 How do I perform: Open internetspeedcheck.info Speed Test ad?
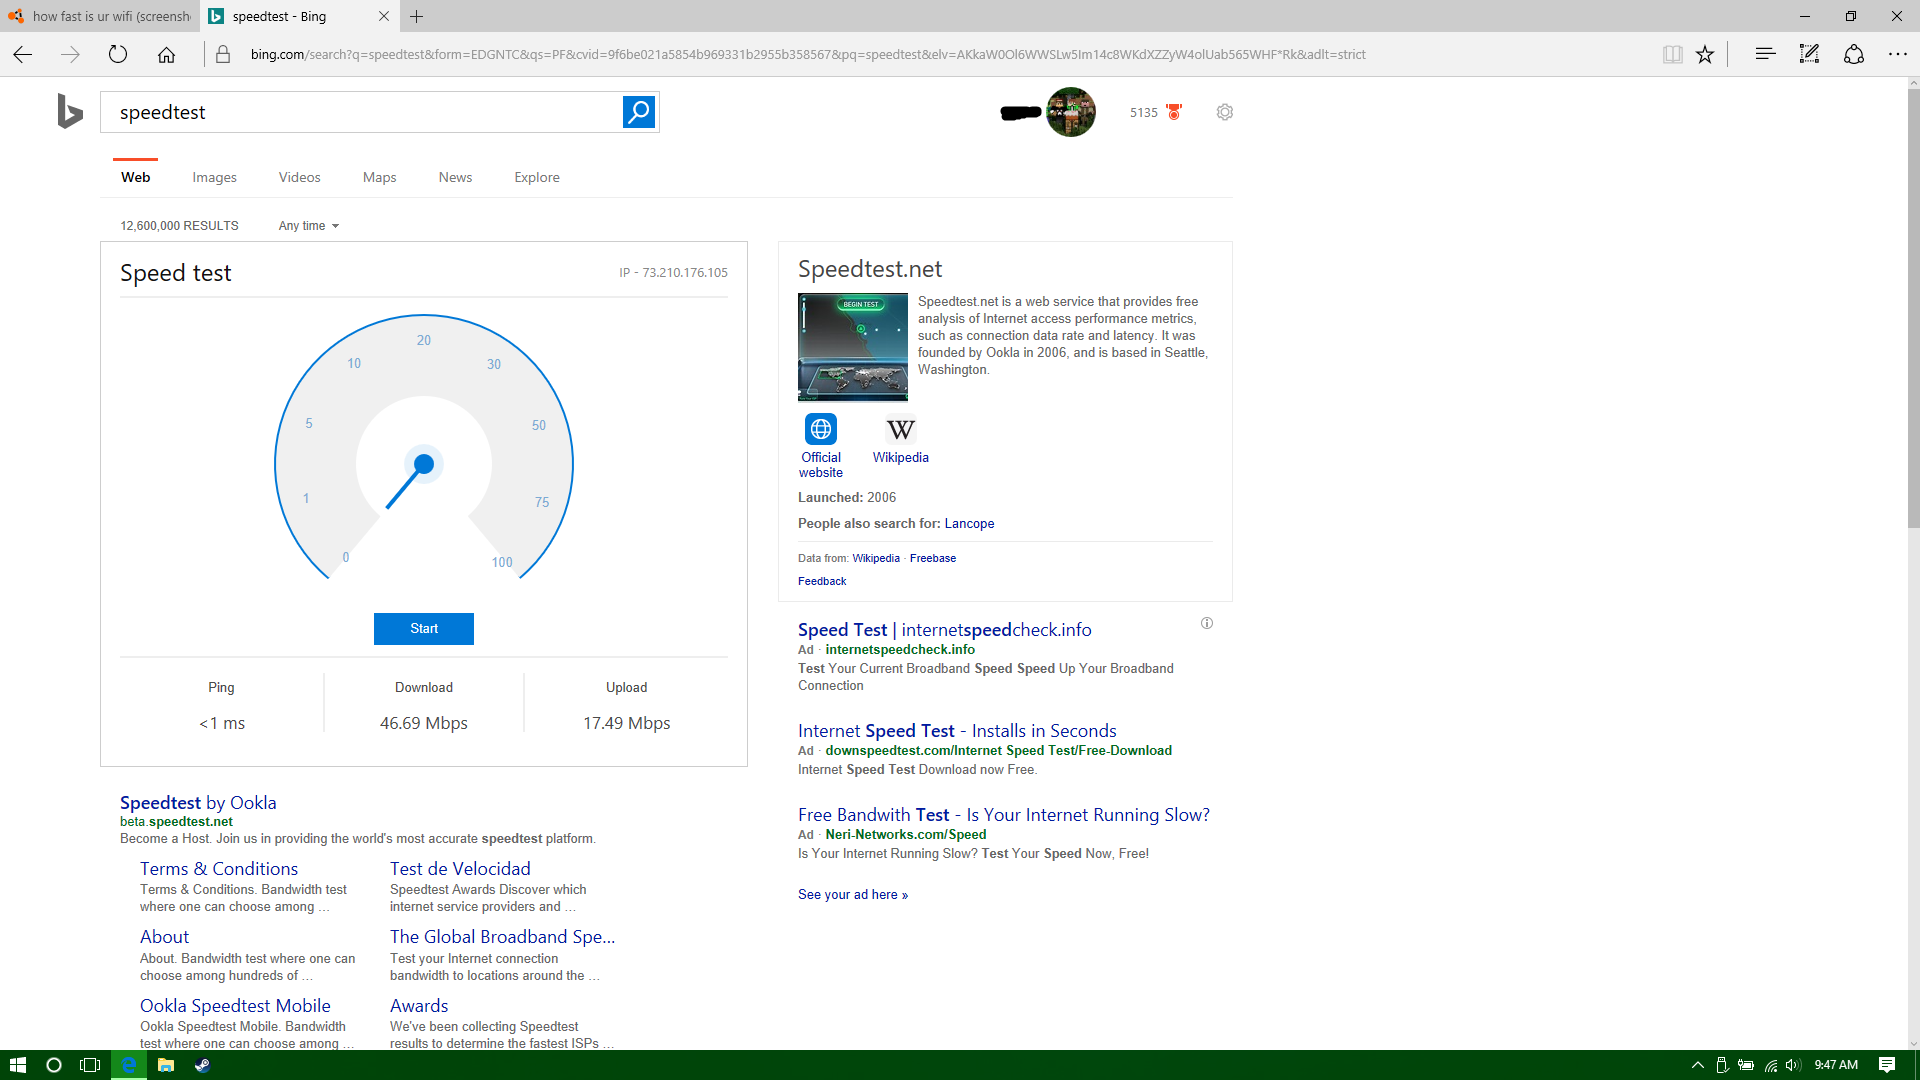point(945,630)
